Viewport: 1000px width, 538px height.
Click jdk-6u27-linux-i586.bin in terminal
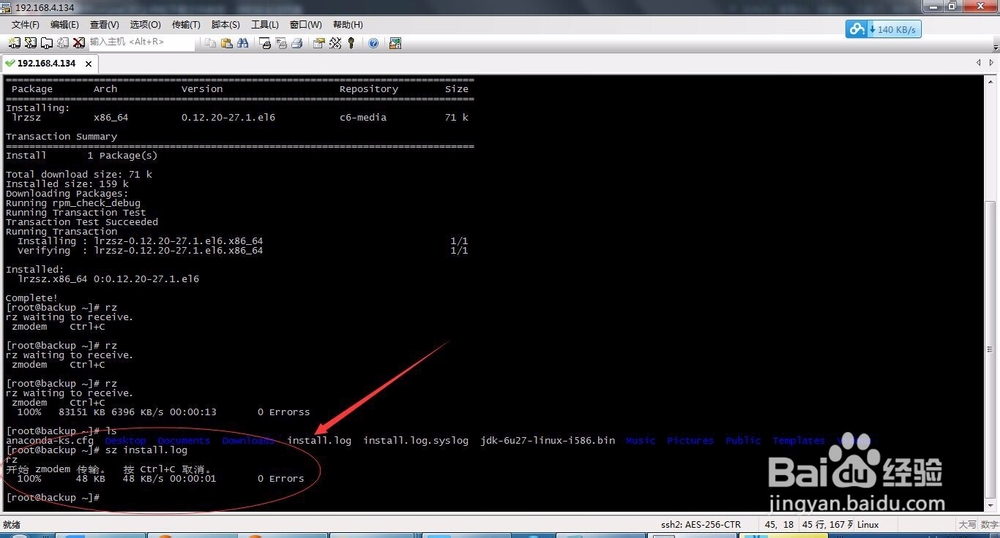[x=548, y=440]
